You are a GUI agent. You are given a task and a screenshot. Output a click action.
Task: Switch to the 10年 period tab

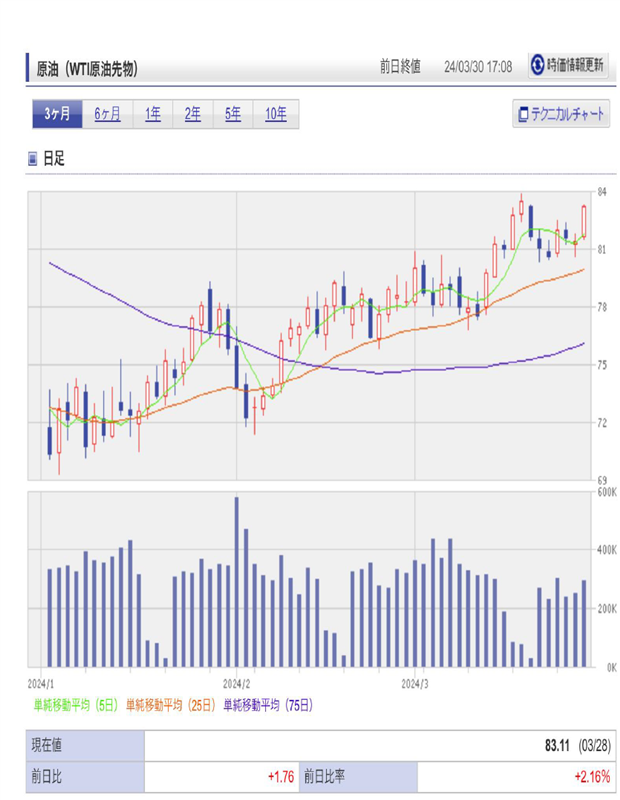coord(276,114)
